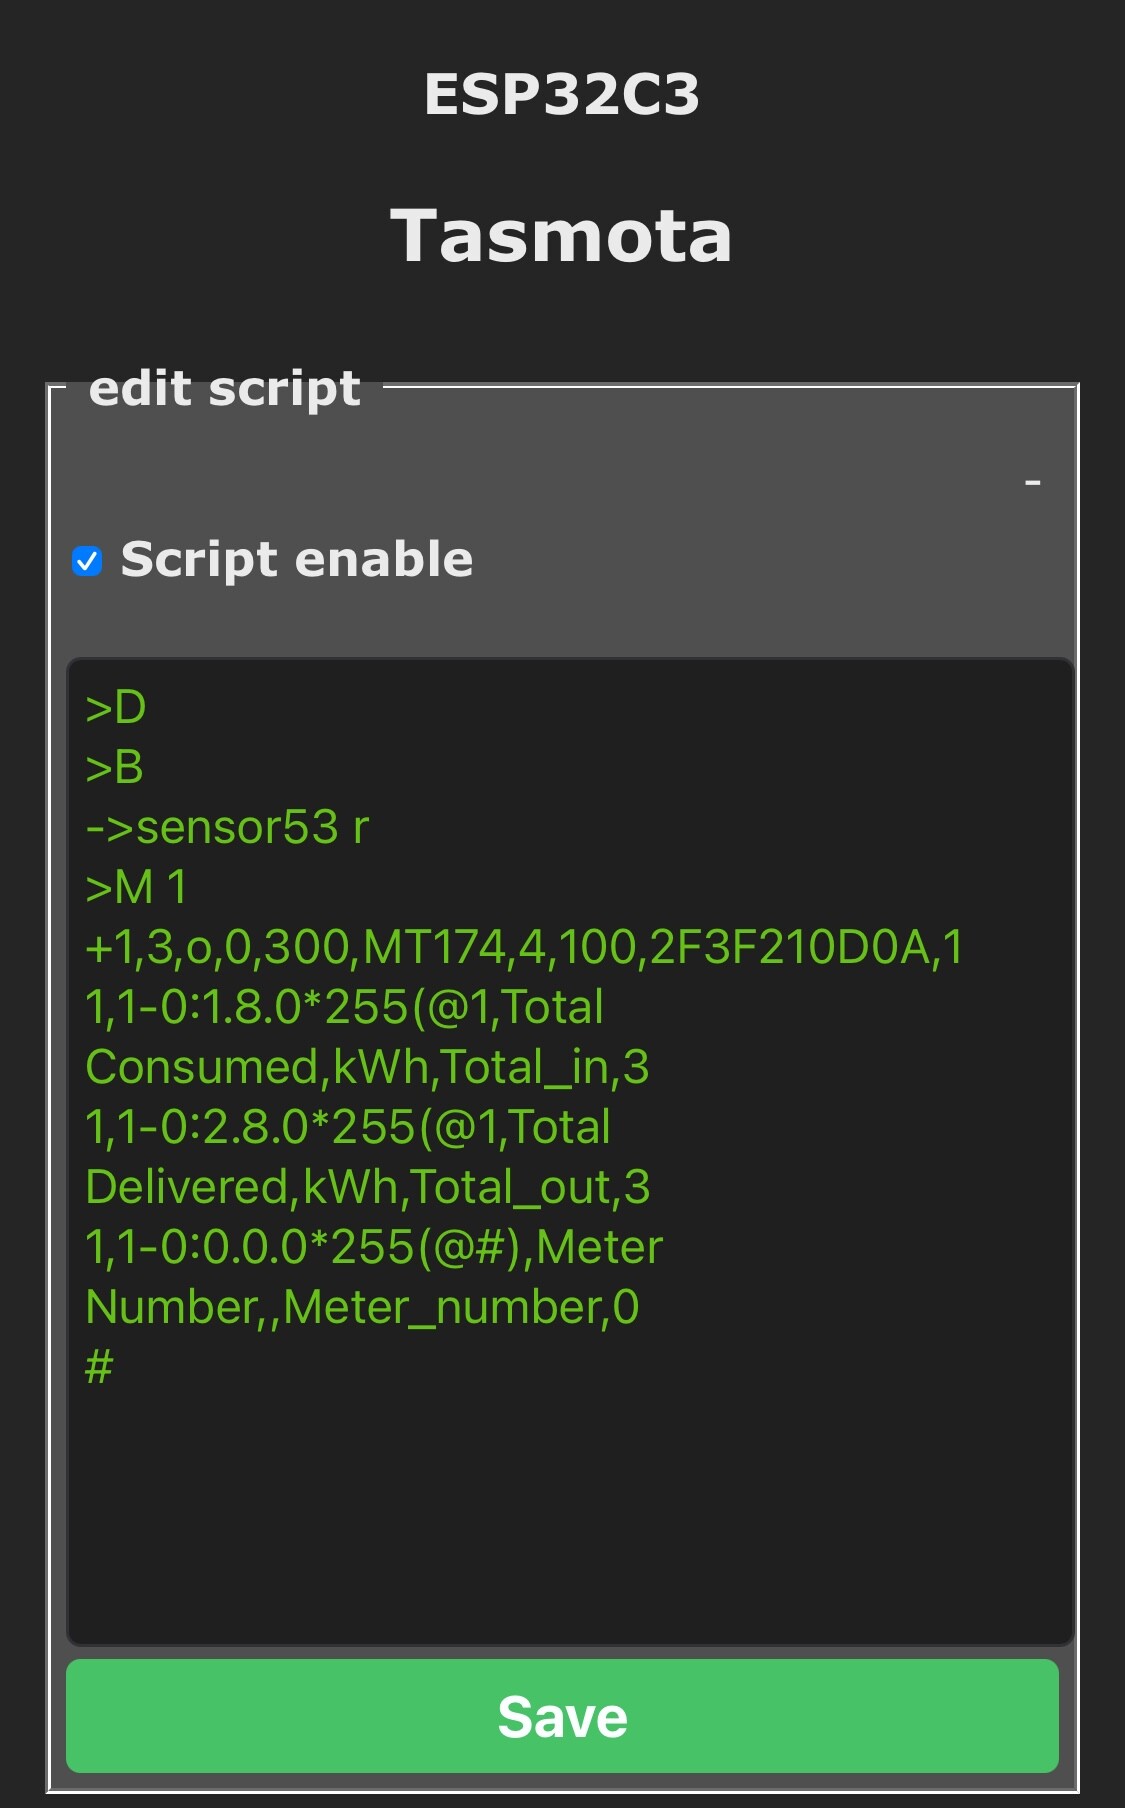
Task: Click the Tasmota heading
Action: tap(561, 237)
